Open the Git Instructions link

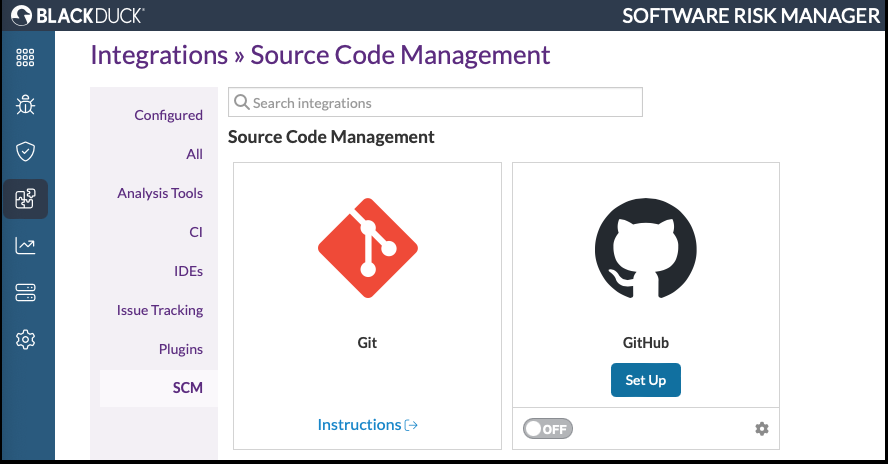368,425
